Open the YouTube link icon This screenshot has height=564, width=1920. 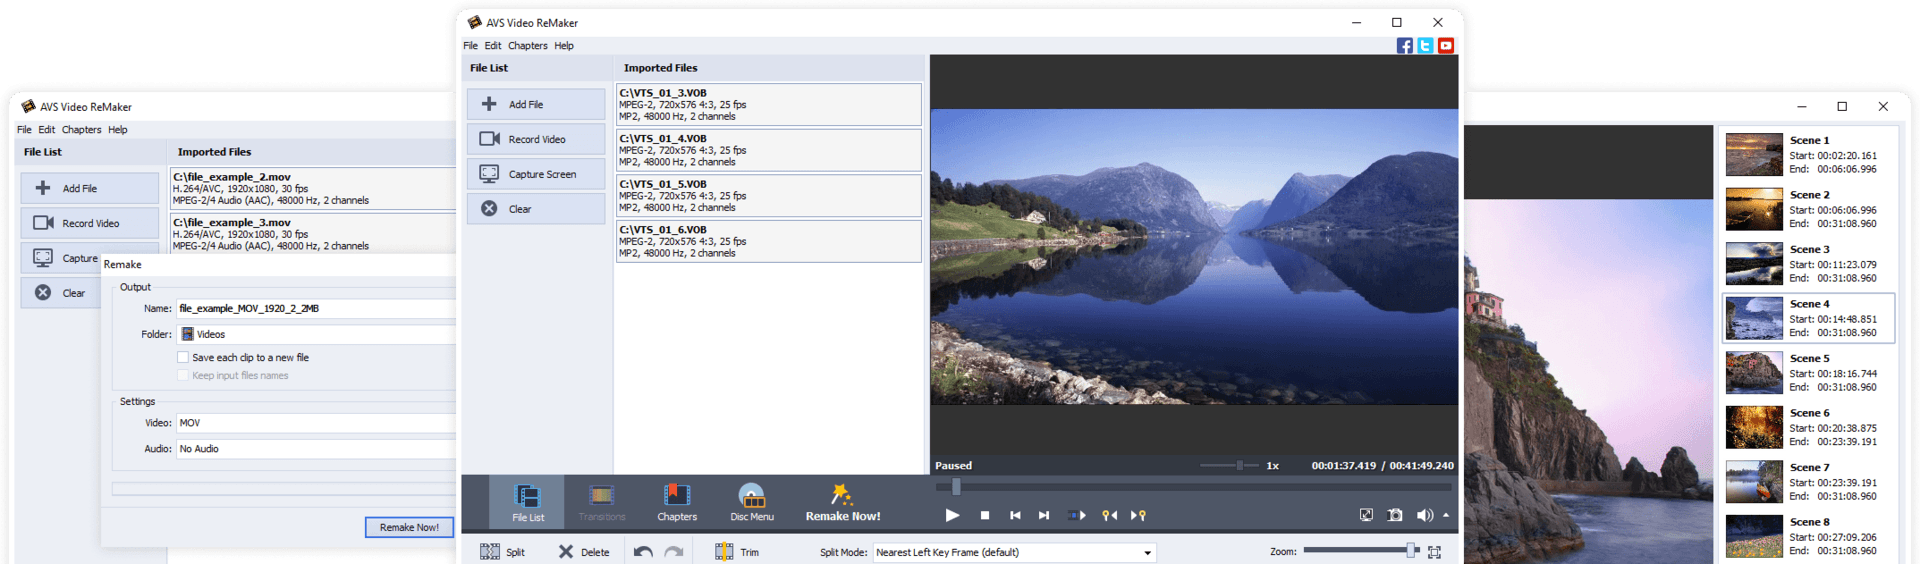coord(1446,46)
